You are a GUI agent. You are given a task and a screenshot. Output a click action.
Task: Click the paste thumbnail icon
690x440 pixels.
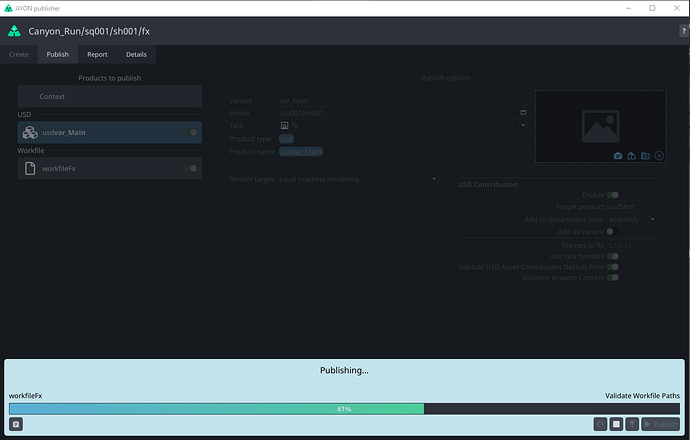click(x=632, y=156)
